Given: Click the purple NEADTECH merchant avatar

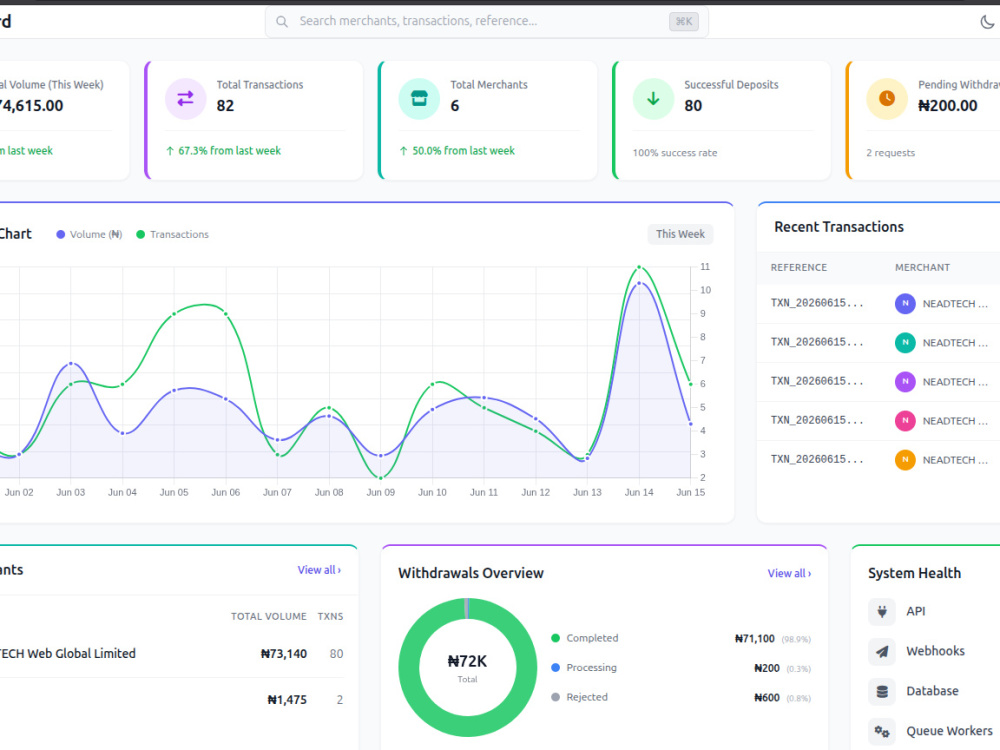Looking at the screenshot, I should coord(905,381).
